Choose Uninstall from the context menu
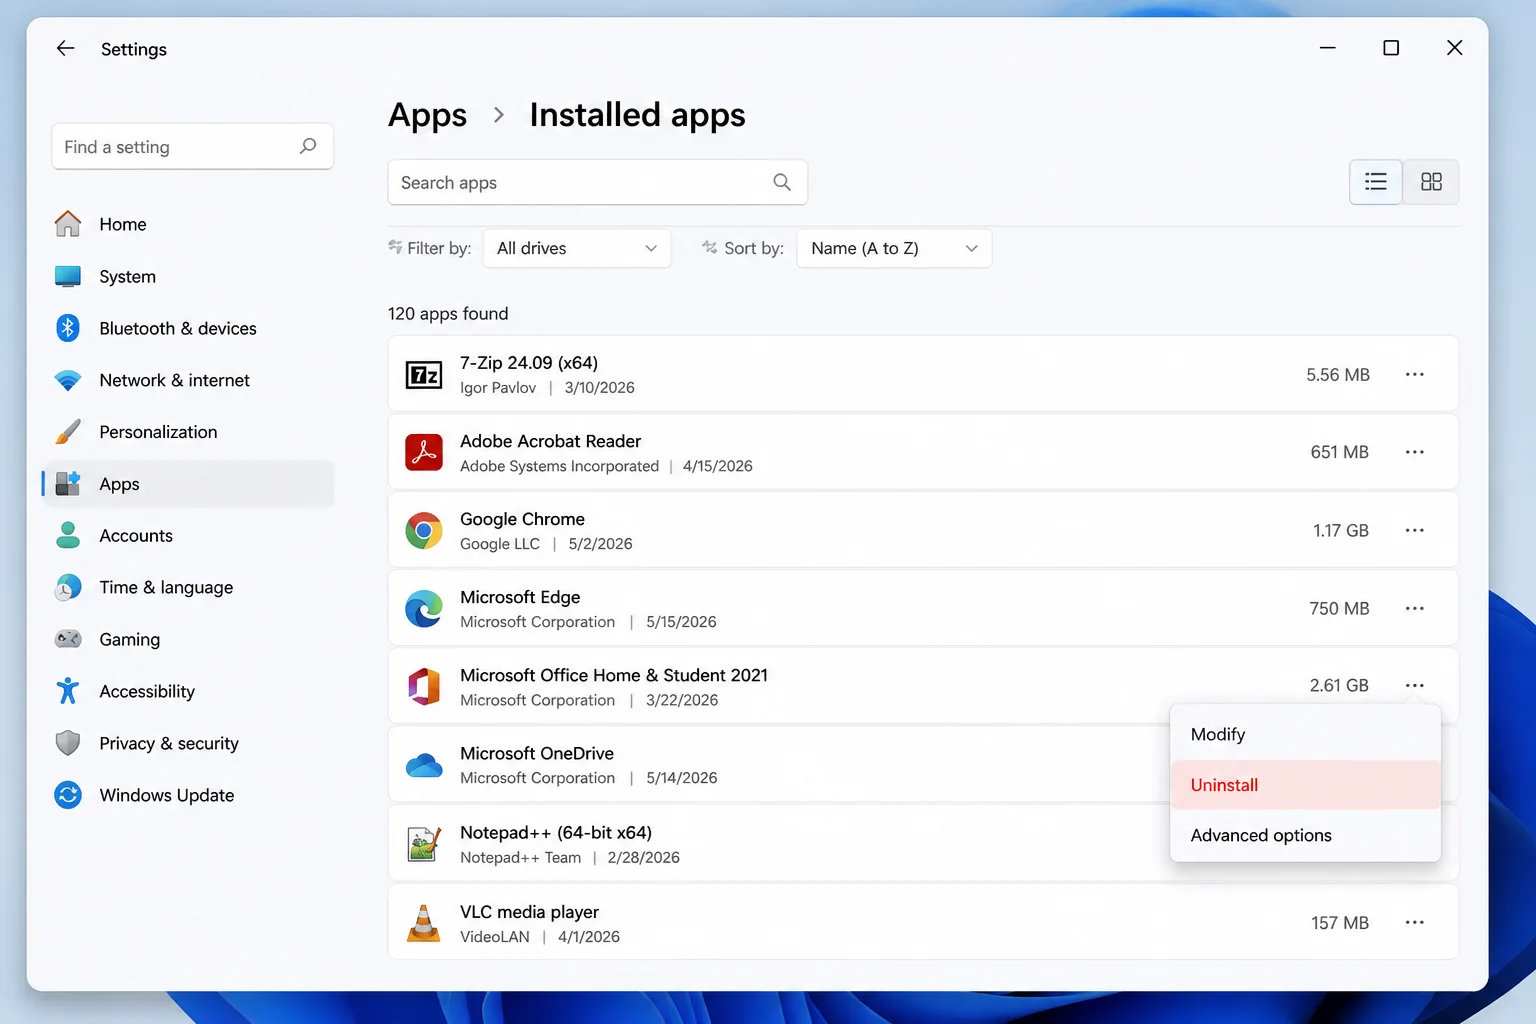Image resolution: width=1536 pixels, height=1024 pixels. tap(1305, 785)
